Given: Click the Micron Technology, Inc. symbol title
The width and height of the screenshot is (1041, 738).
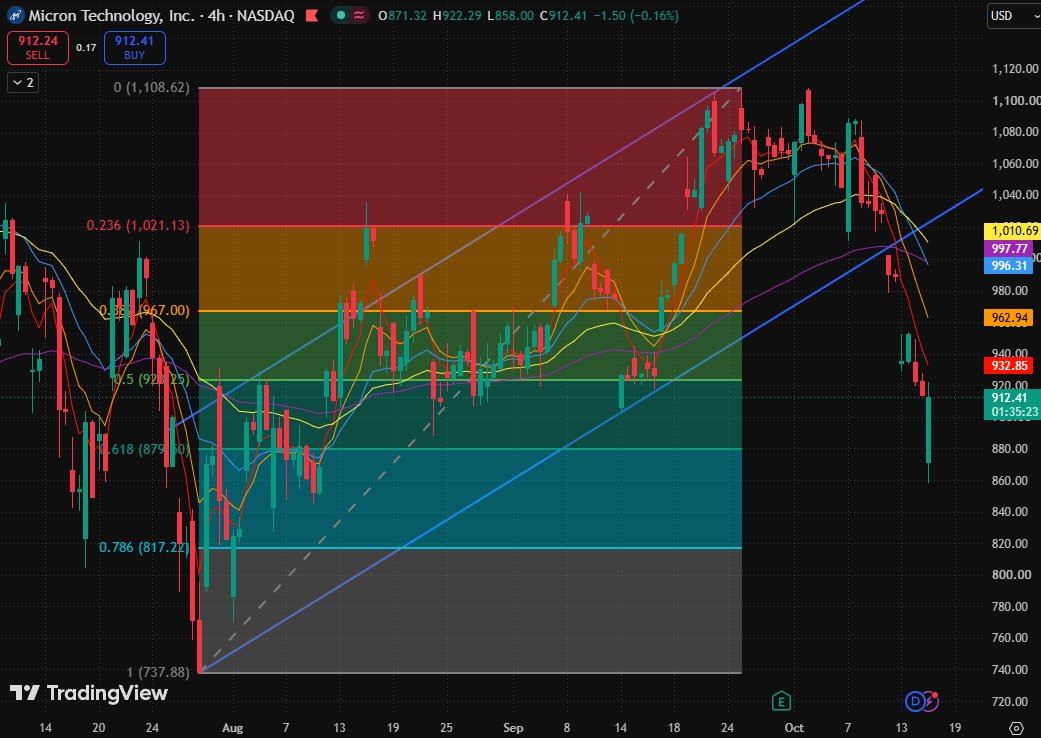Looking at the screenshot, I should coord(112,15).
